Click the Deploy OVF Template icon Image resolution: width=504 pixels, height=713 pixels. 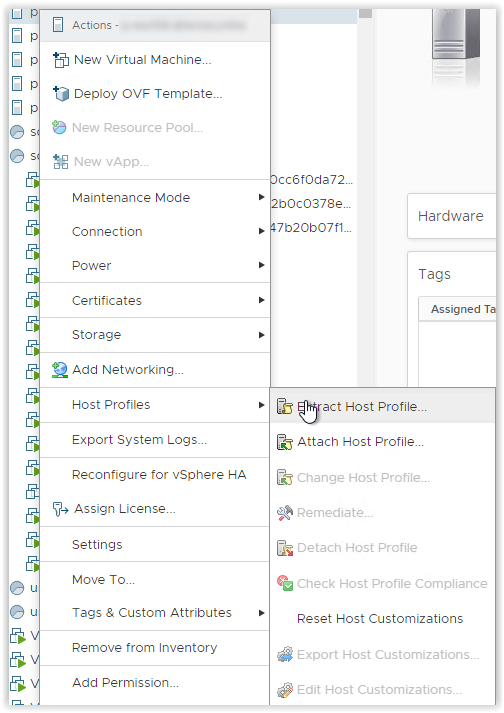(60, 94)
